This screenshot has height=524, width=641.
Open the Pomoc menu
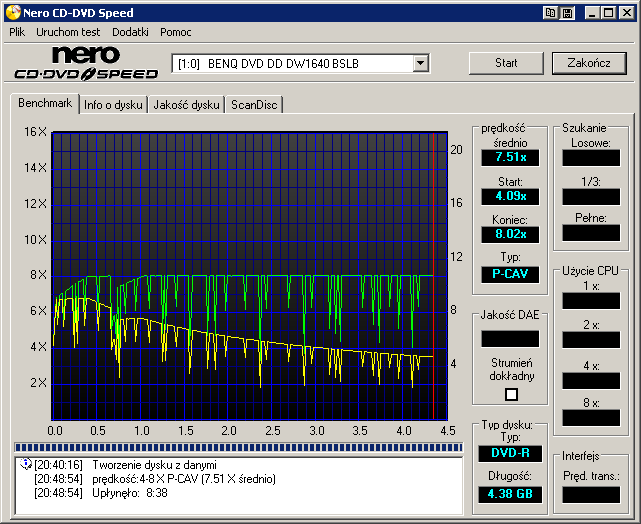point(175,32)
